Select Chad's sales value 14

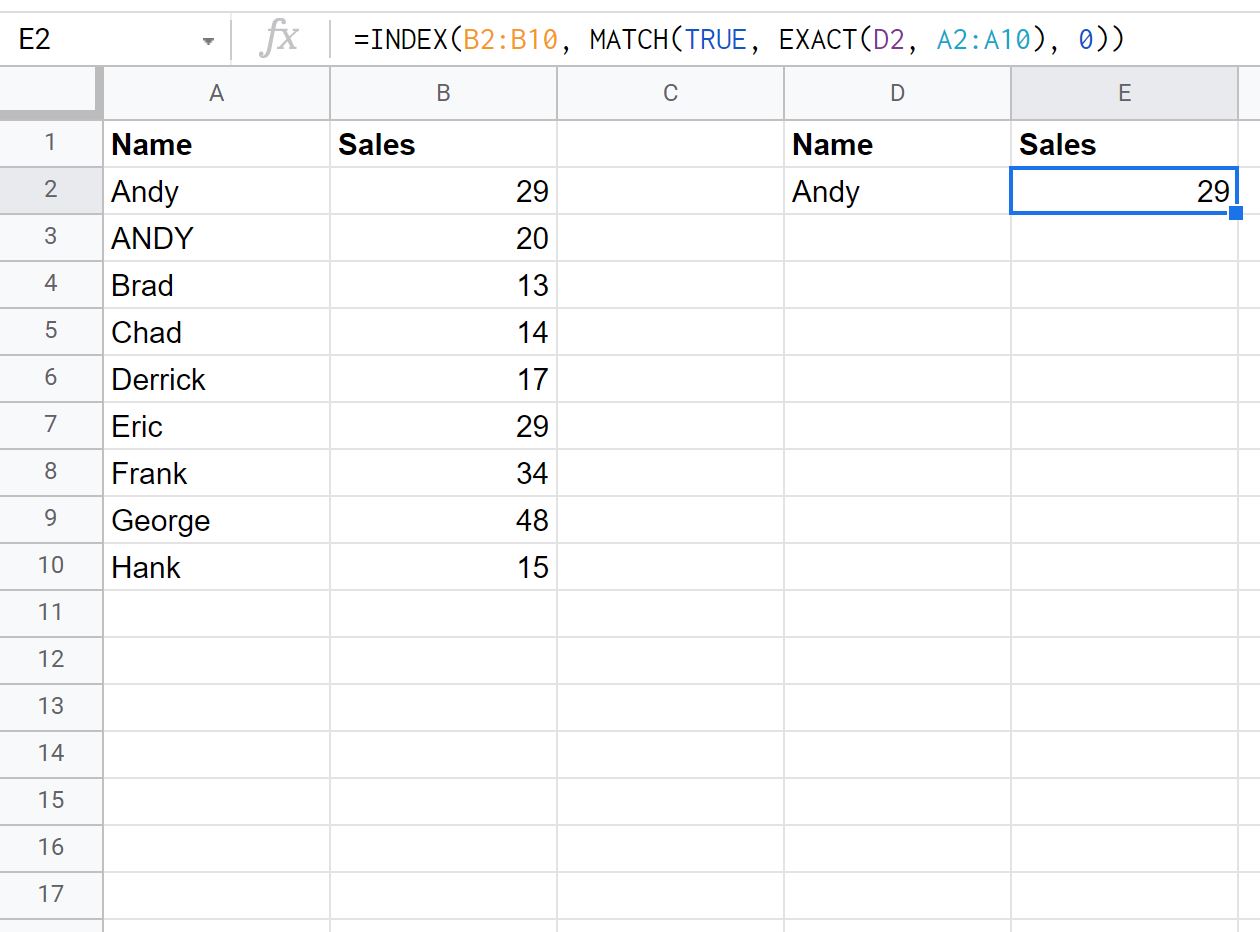[x=443, y=332]
